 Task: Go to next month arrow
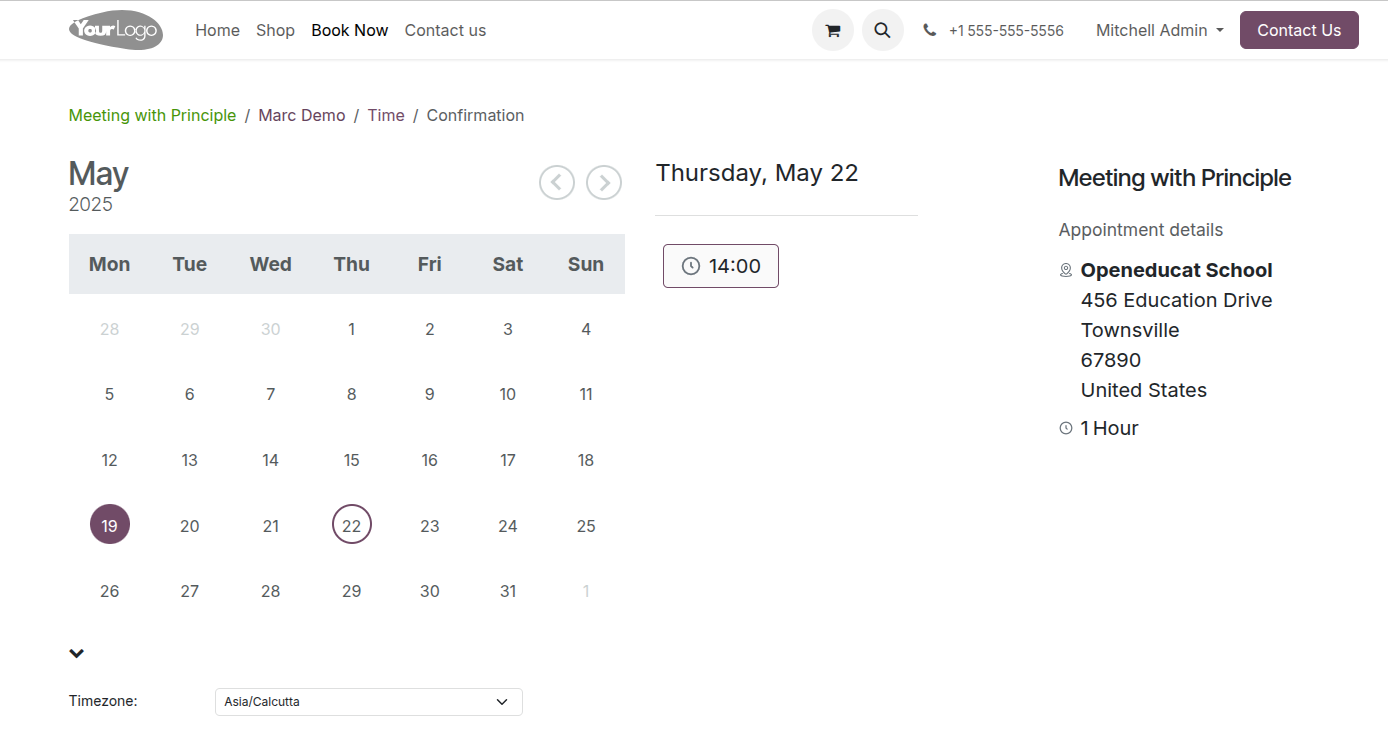(604, 183)
